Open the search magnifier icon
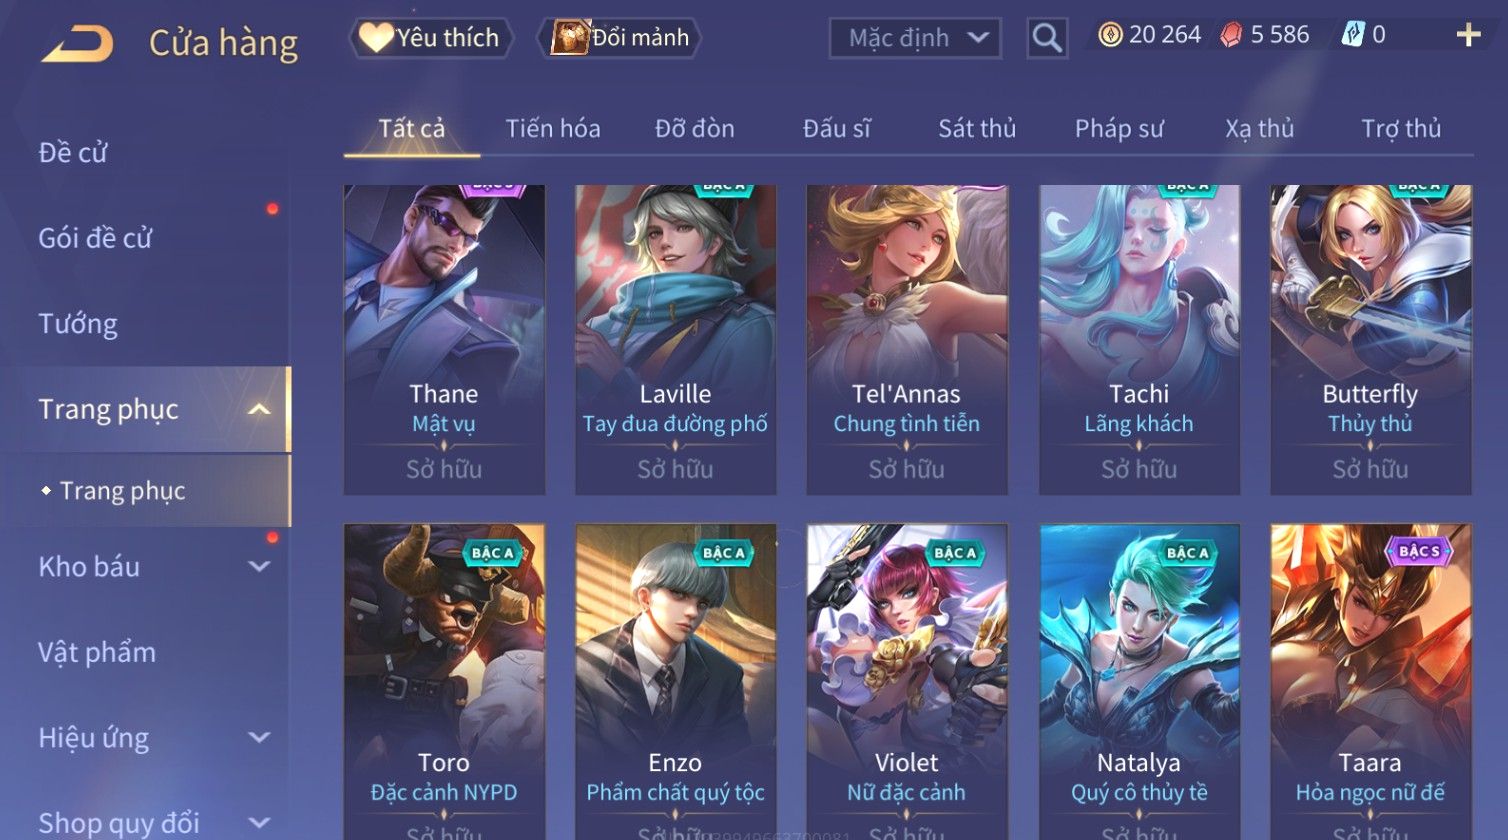Viewport: 1508px width, 840px height. [x=1047, y=38]
